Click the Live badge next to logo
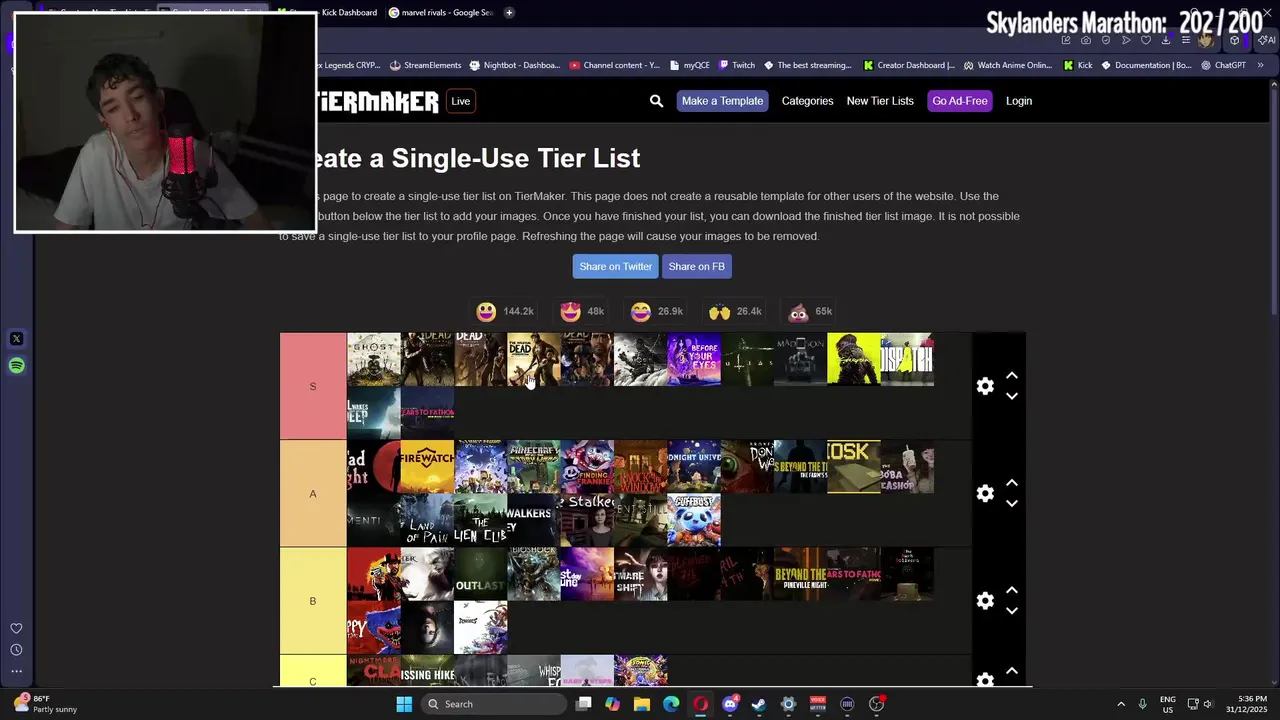 pos(460,101)
